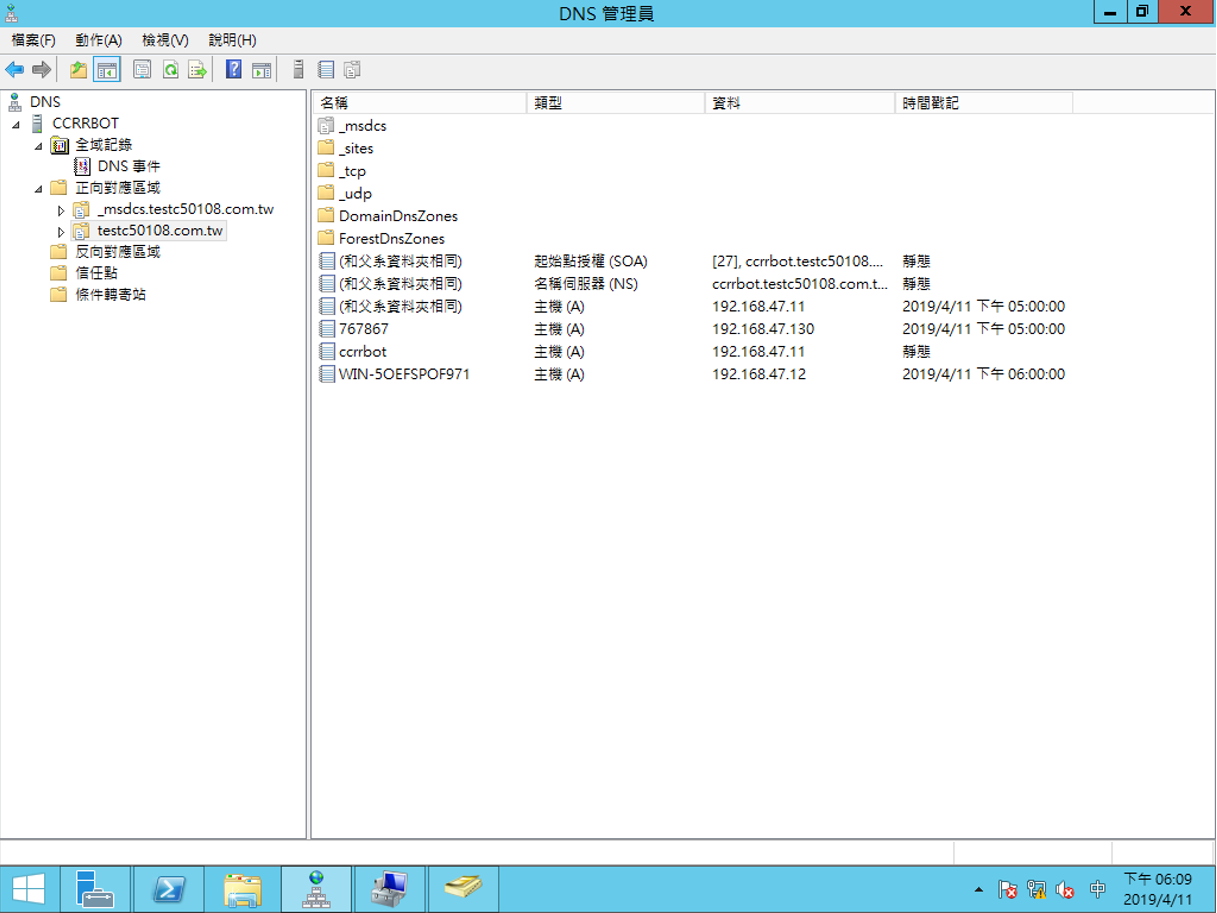Click the muted speaker tray icon

[1066, 889]
